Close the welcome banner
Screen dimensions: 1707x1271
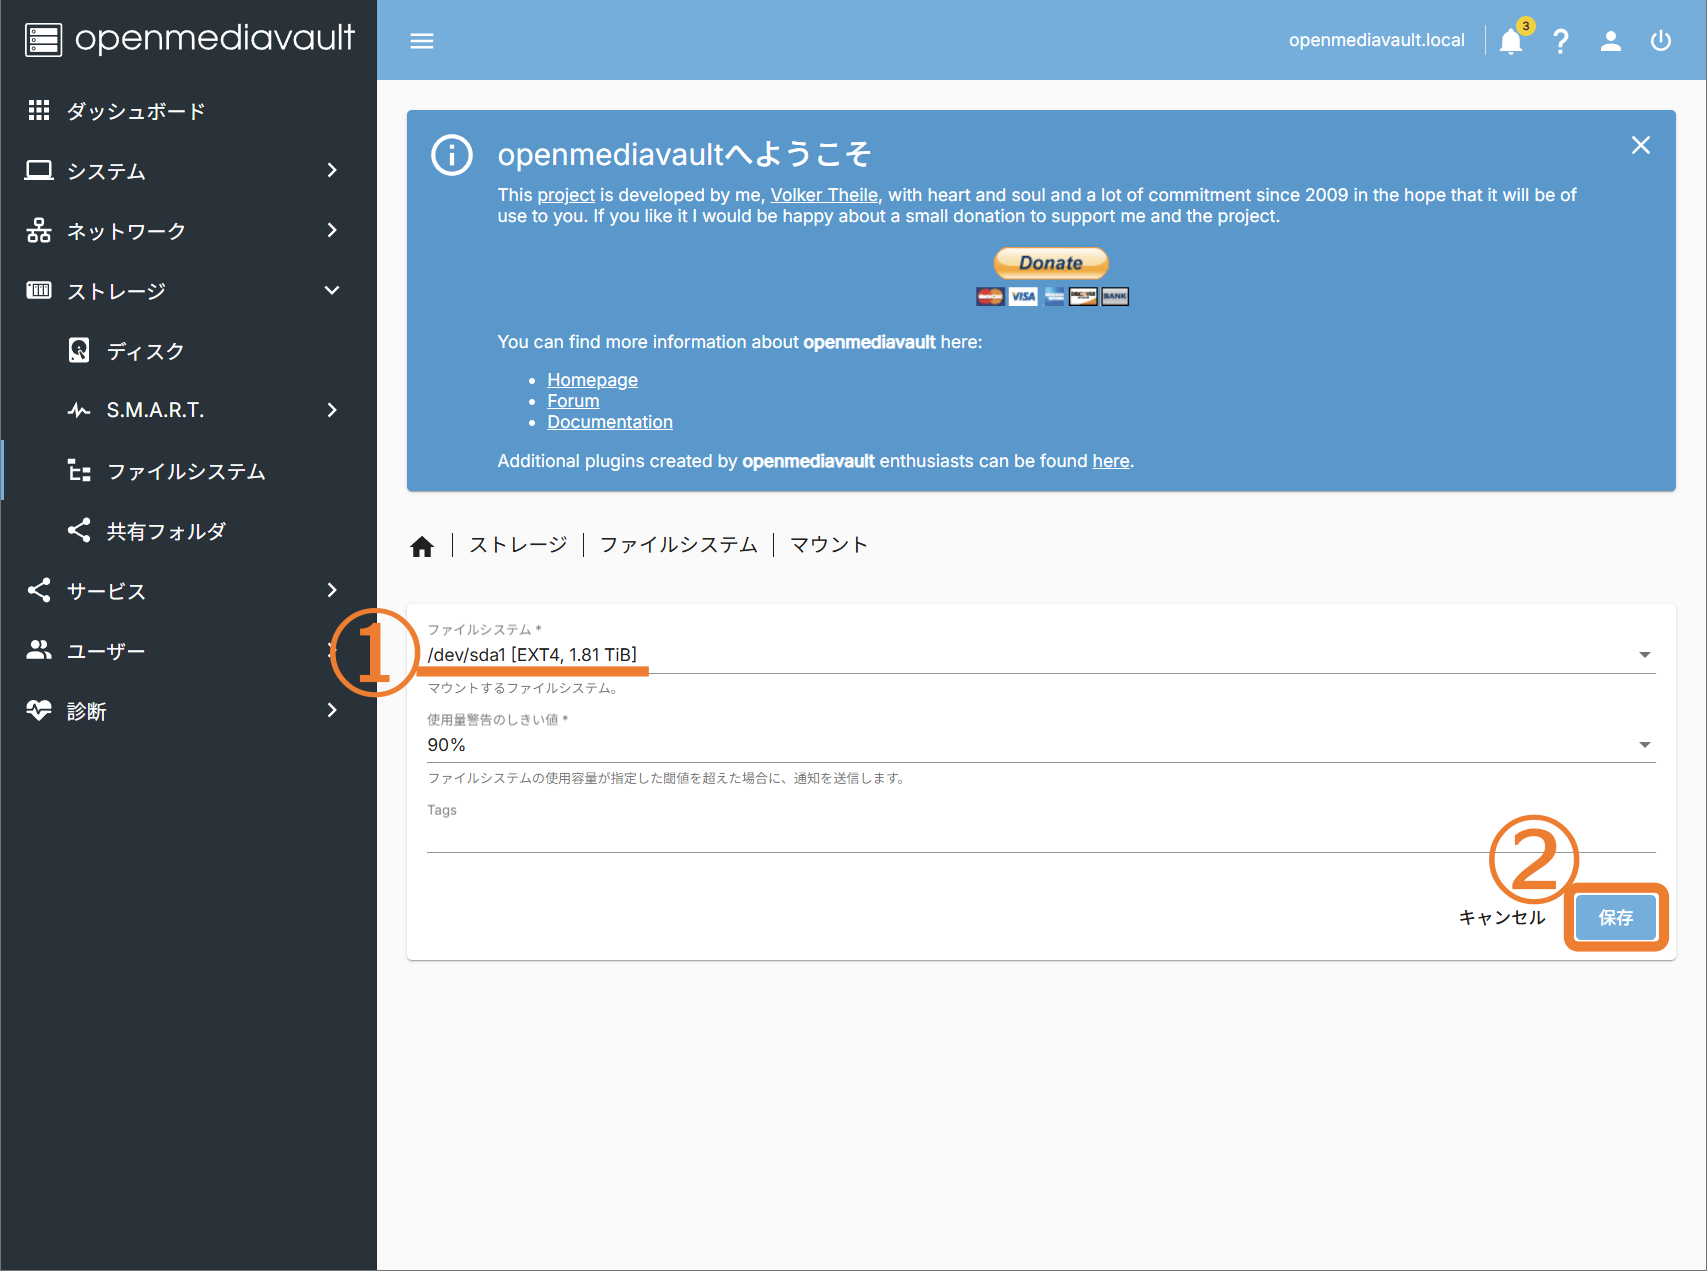(x=1640, y=145)
